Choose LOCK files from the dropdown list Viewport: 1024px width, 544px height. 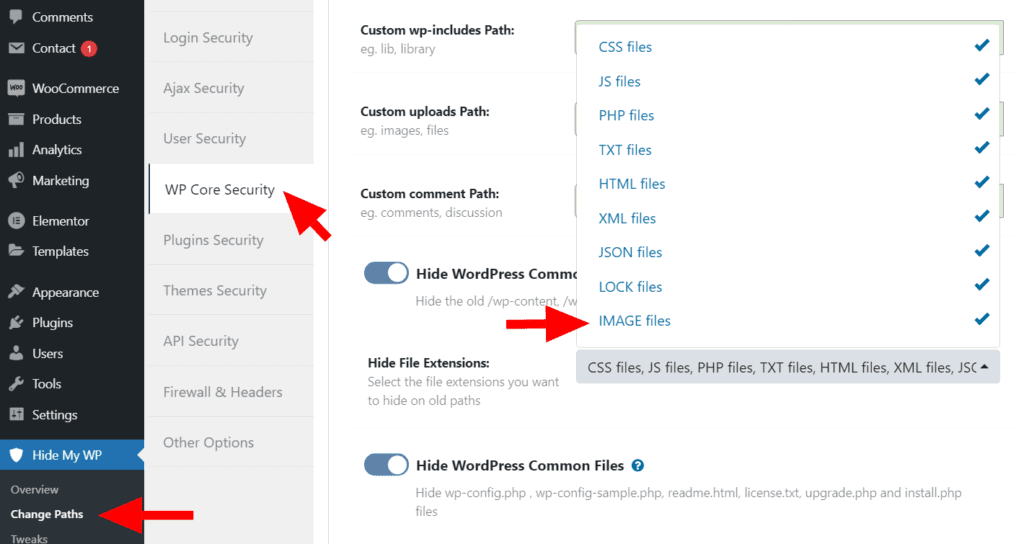click(630, 287)
